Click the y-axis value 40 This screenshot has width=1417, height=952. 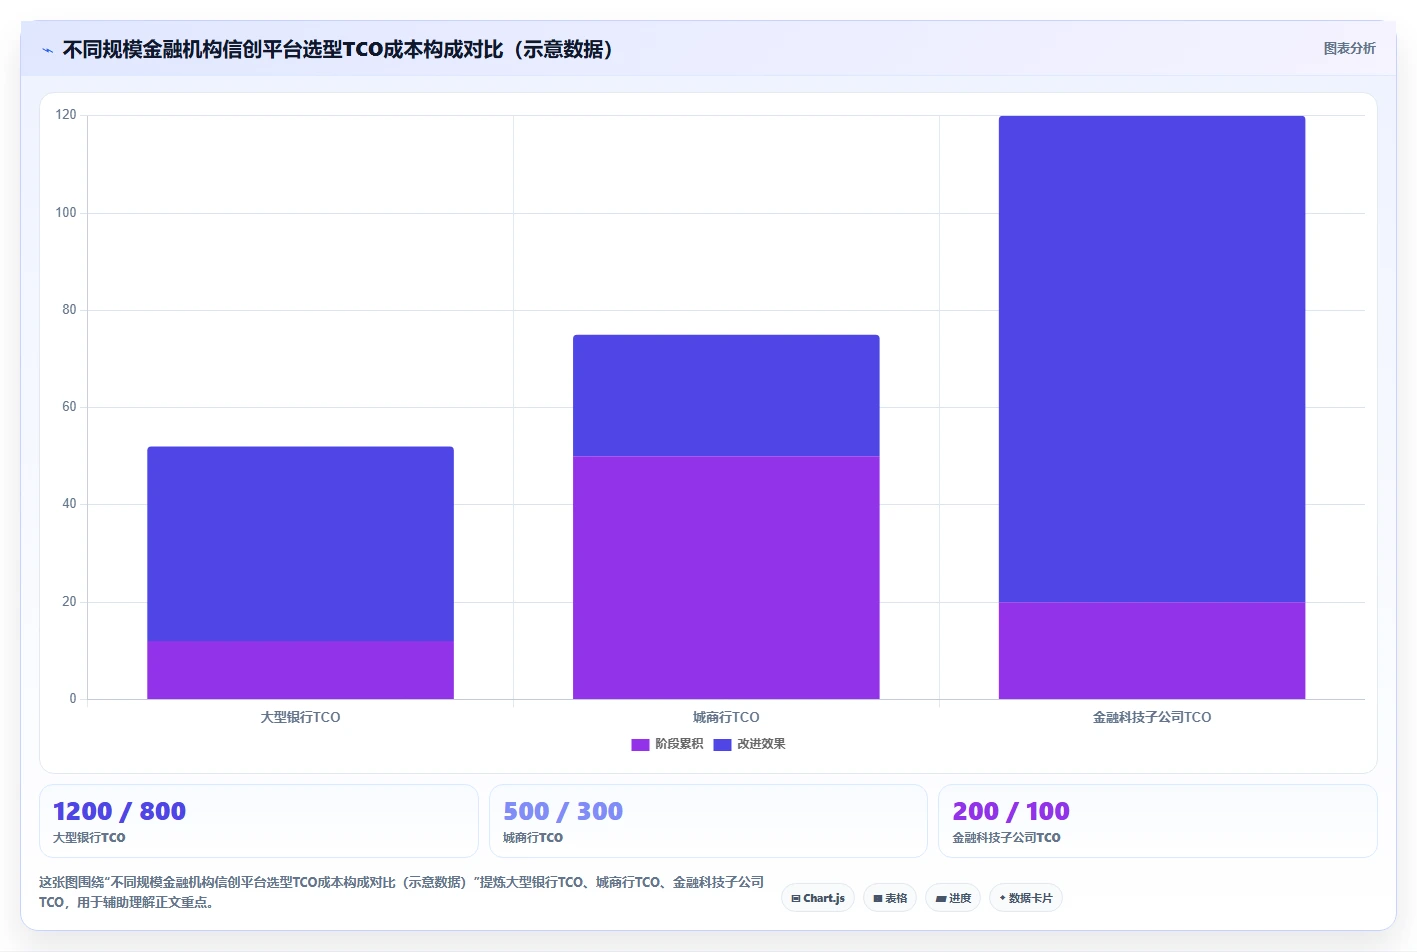pyautogui.click(x=69, y=504)
